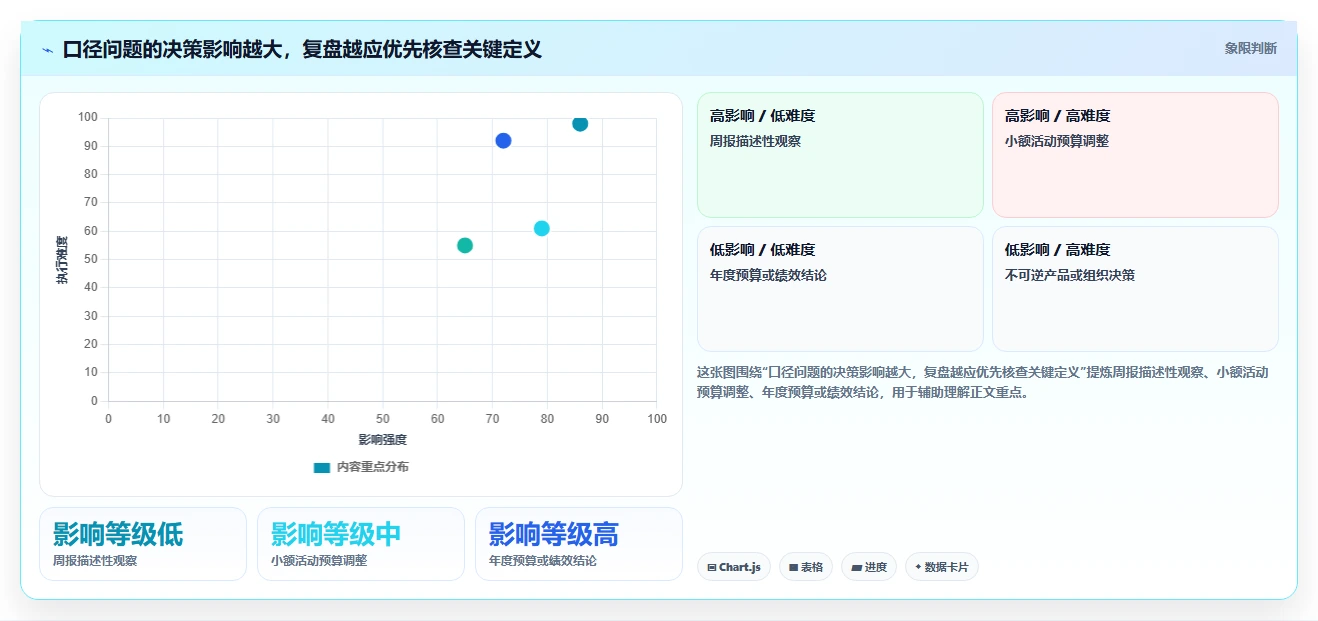The width and height of the screenshot is (1318, 621).
Task: Click the 内容重点分布 legend label
Action: click(372, 467)
